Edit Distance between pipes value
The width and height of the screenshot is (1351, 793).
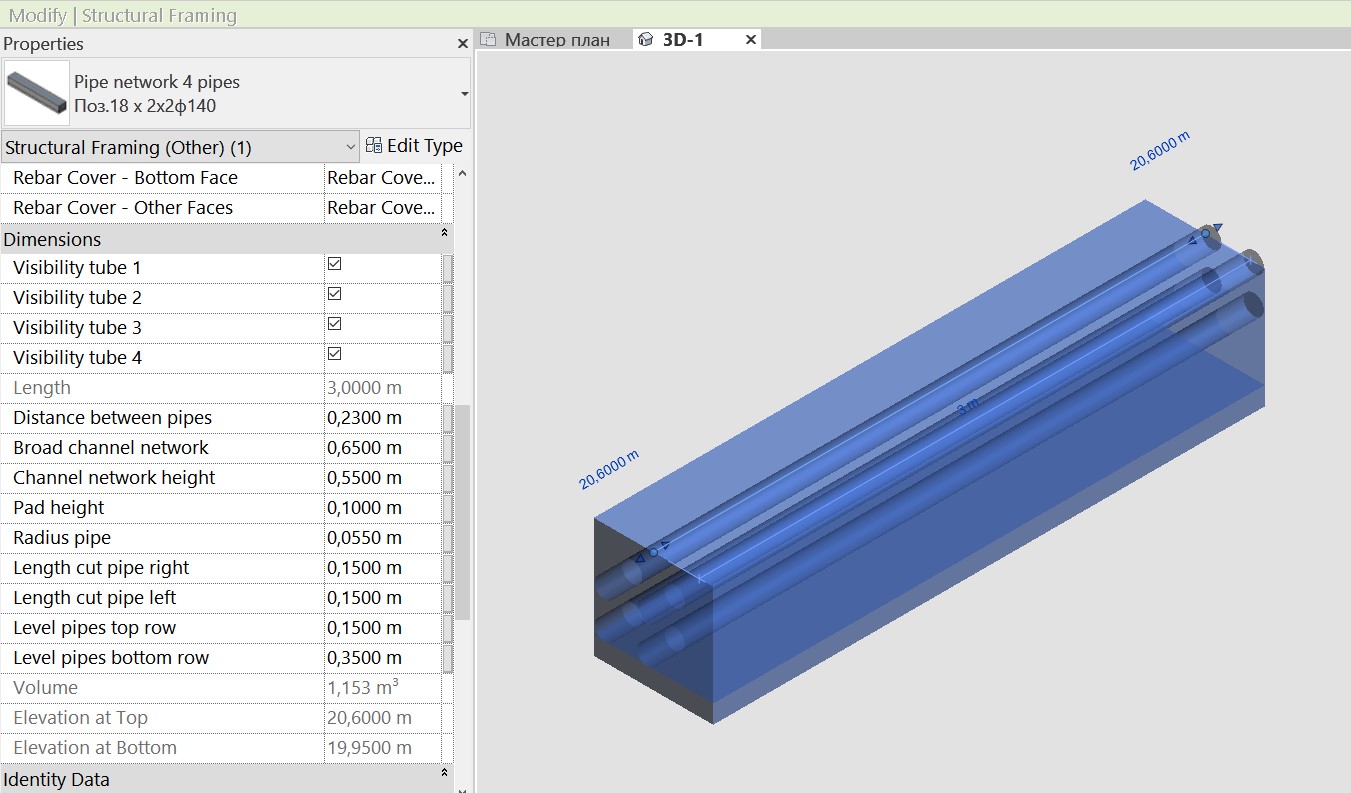pos(383,418)
